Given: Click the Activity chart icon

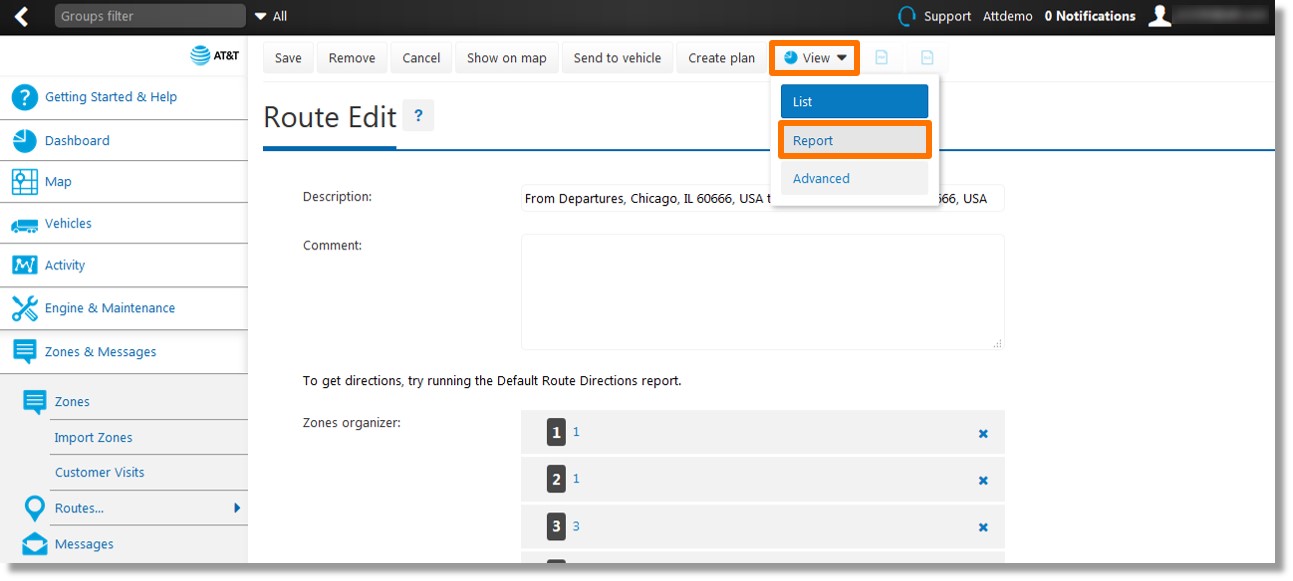Looking at the screenshot, I should 25,265.
